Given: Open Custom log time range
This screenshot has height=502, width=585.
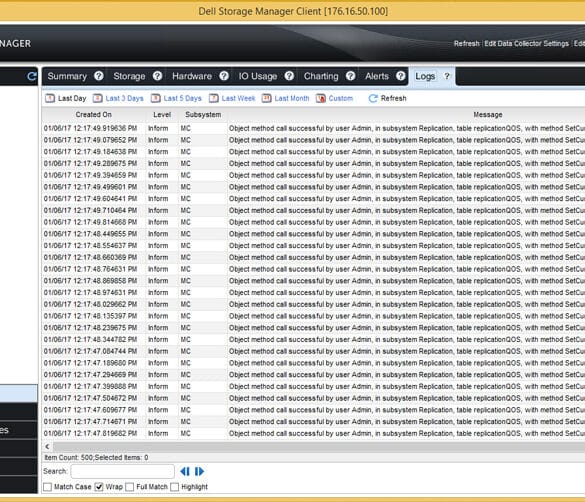Looking at the screenshot, I should pos(341,98).
